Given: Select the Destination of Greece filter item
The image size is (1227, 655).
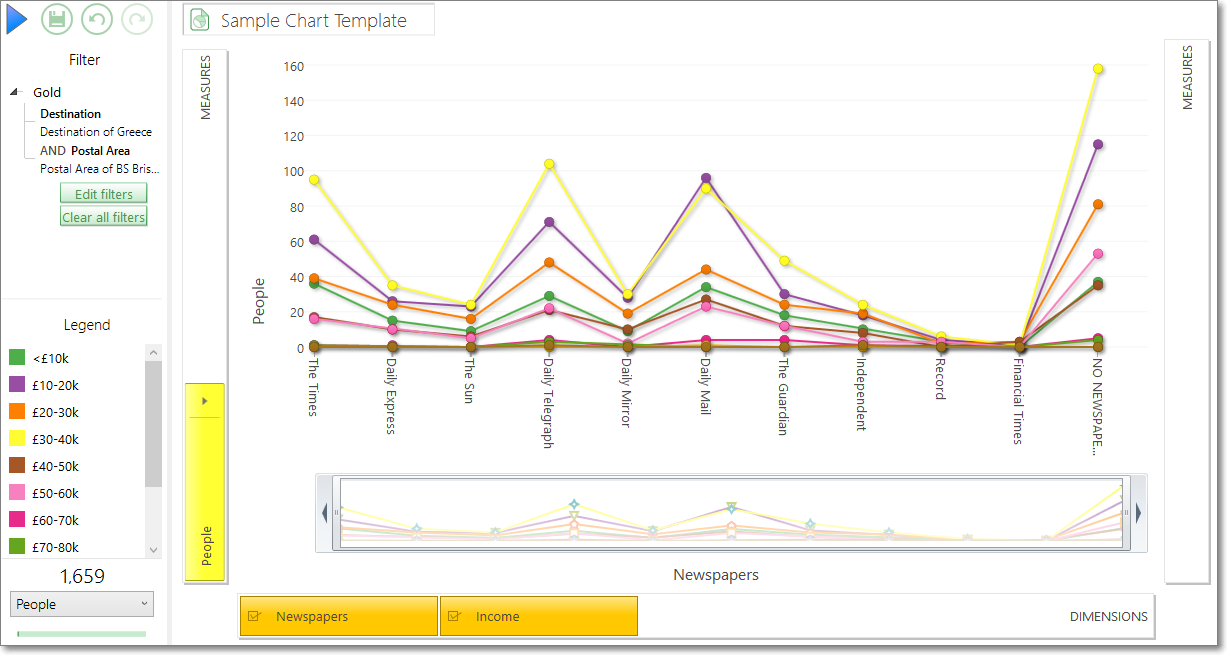Looking at the screenshot, I should 96,132.
